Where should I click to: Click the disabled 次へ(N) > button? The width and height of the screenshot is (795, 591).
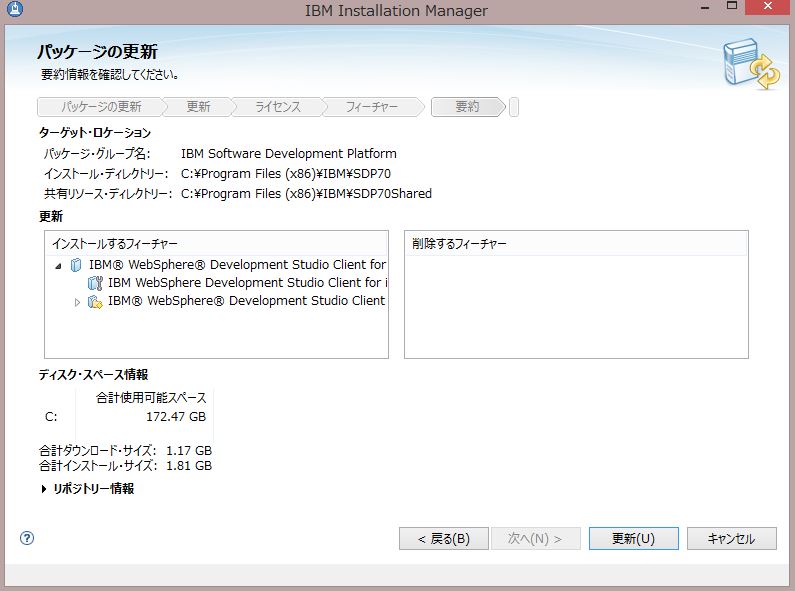(535, 538)
